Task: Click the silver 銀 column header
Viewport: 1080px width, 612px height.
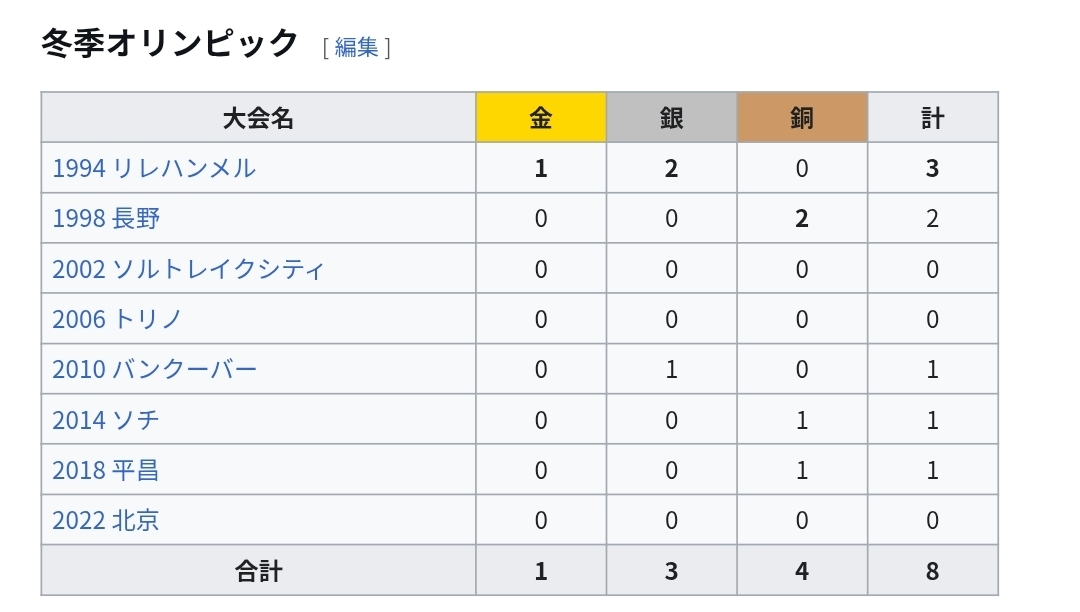Action: click(x=671, y=118)
